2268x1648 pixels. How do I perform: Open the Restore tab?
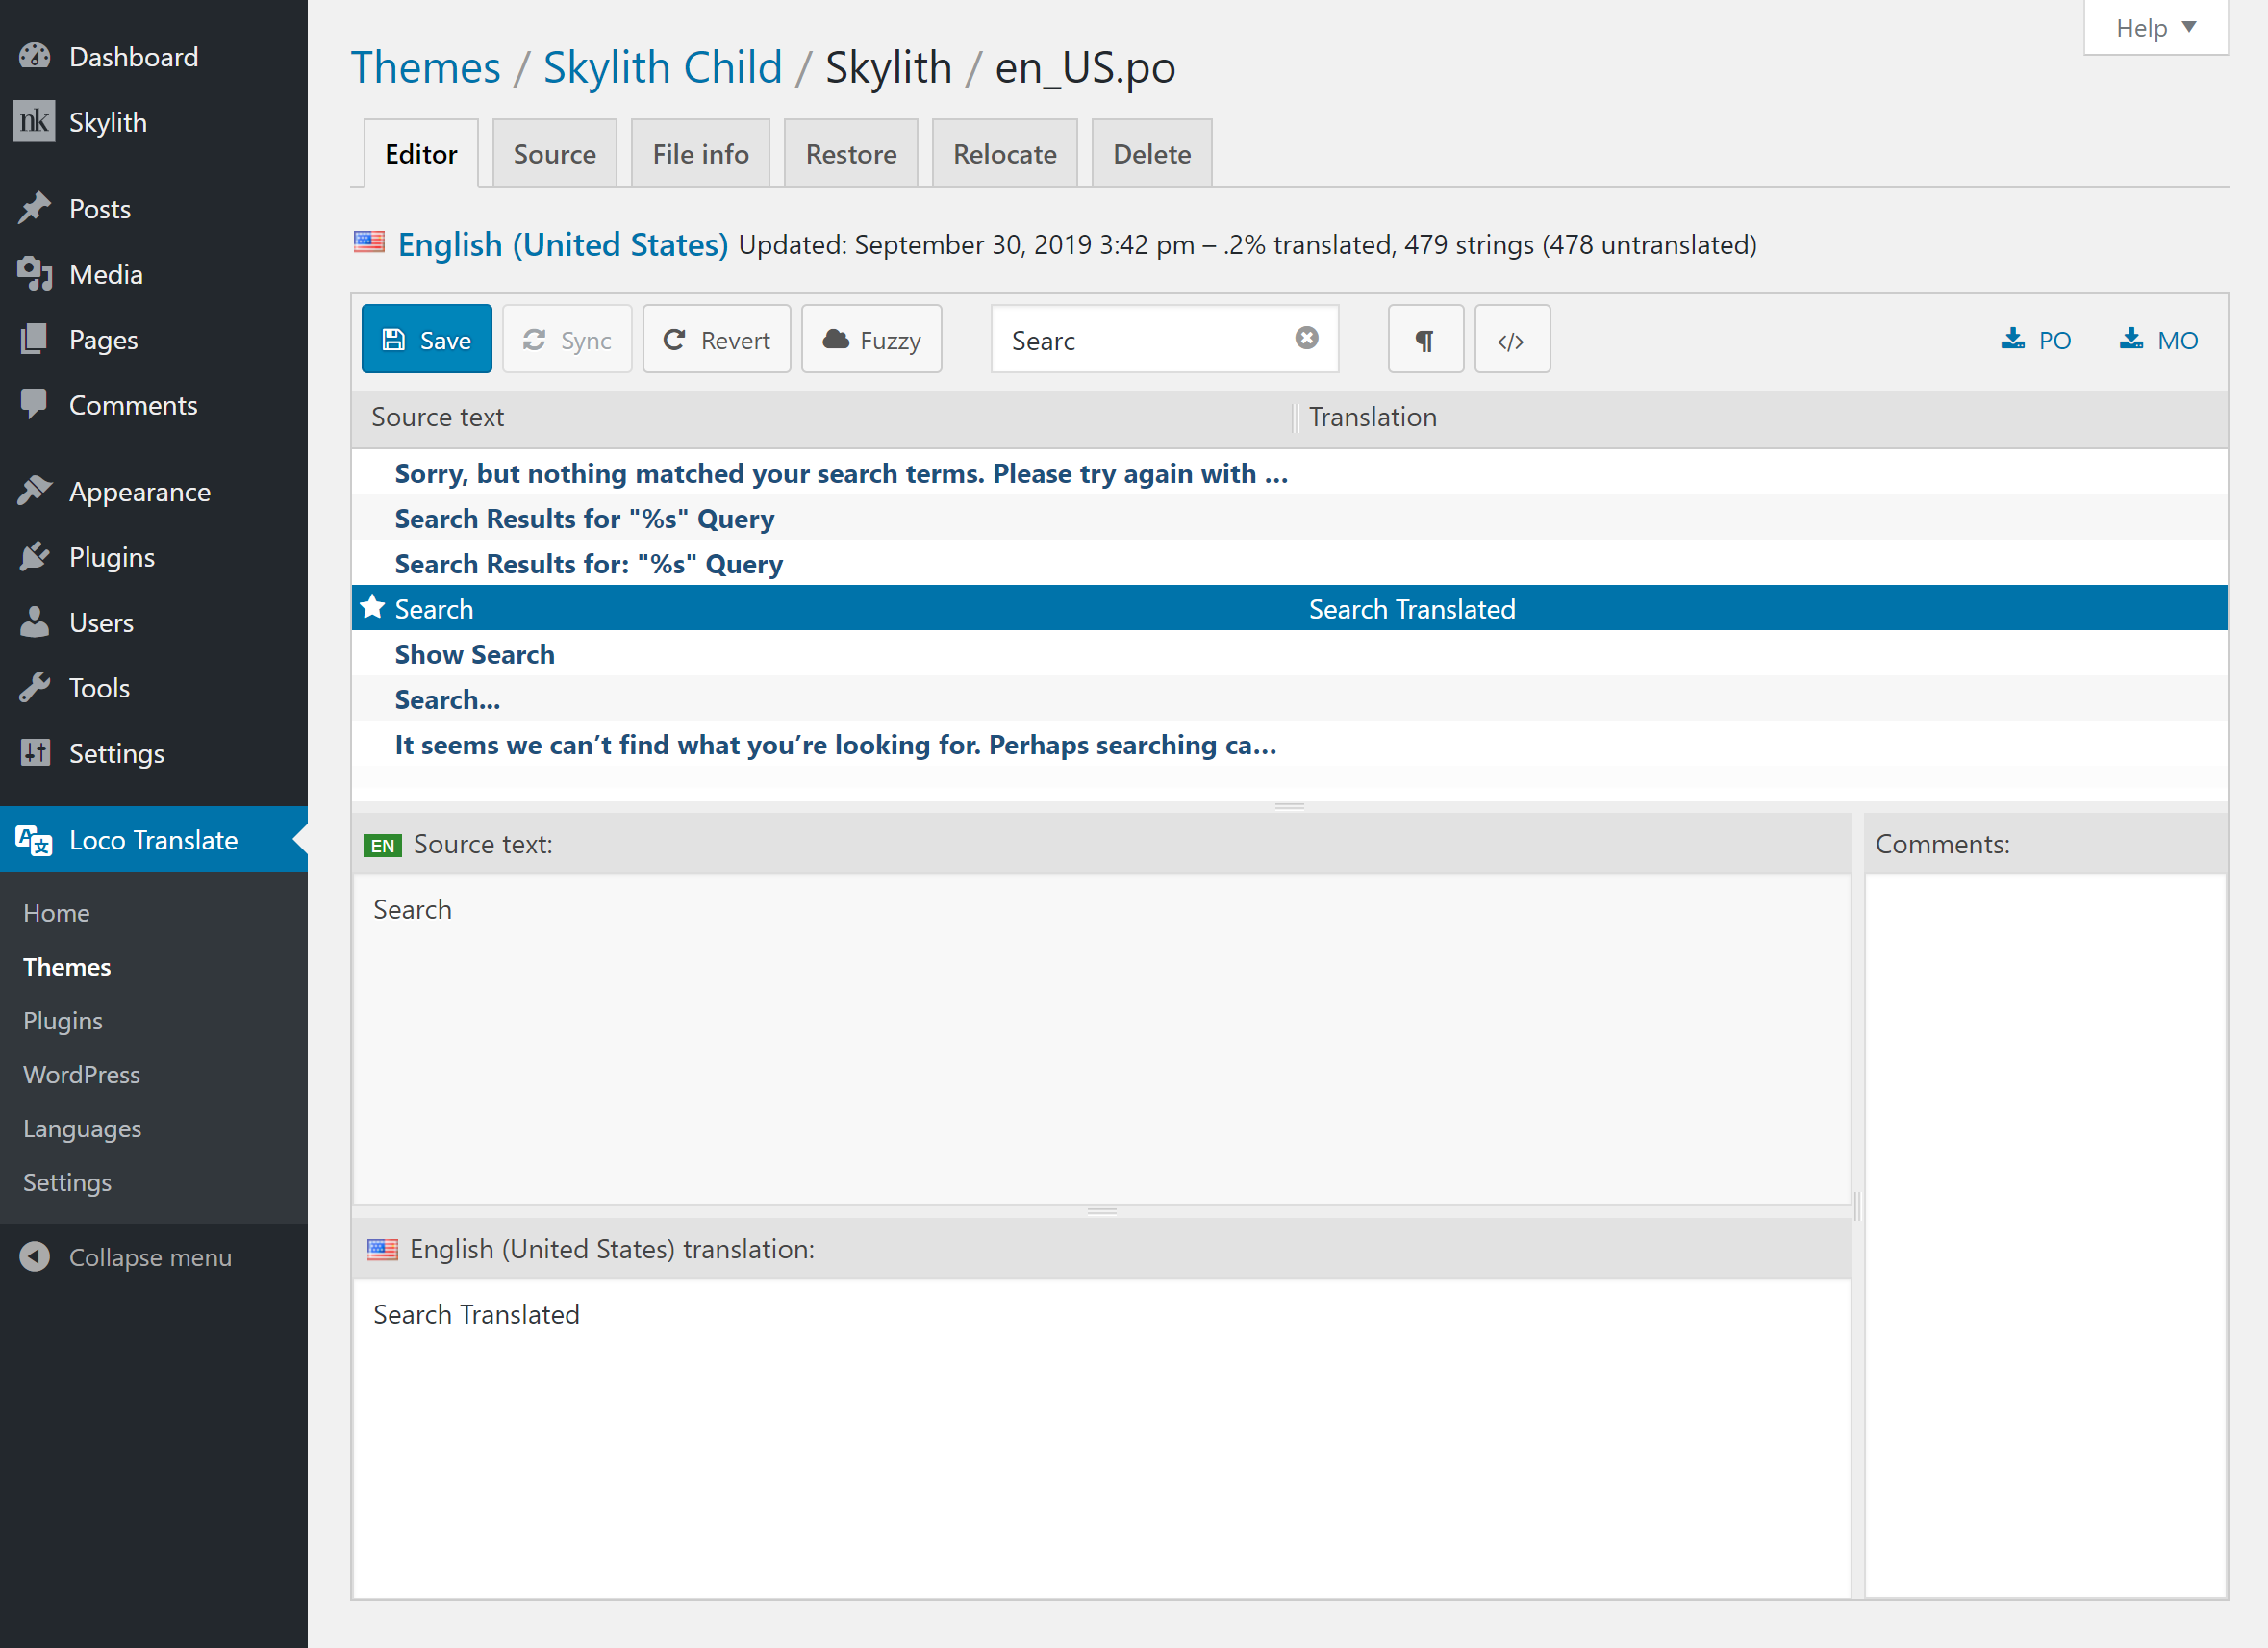pos(851,154)
